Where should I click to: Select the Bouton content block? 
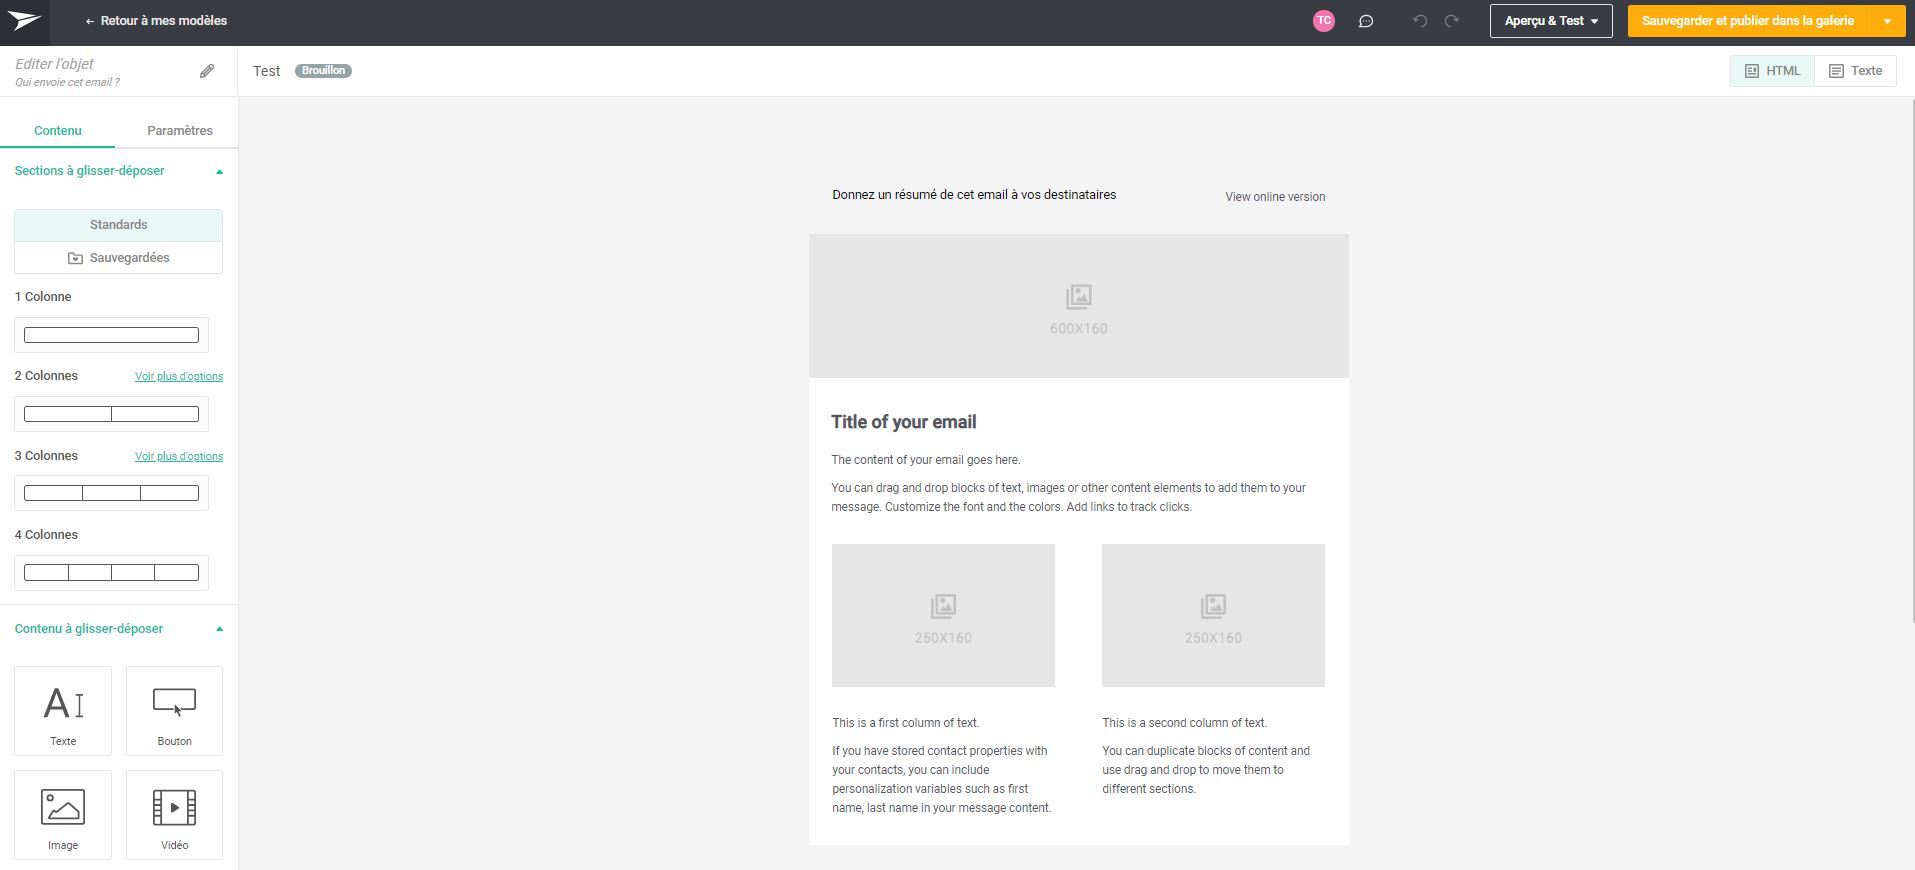pyautogui.click(x=174, y=711)
